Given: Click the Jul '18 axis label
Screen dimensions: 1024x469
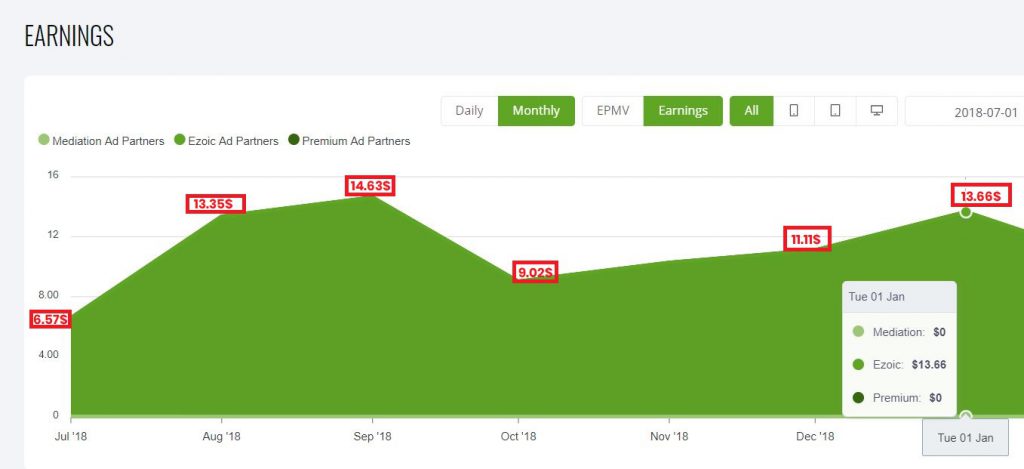Looking at the screenshot, I should point(70,437).
